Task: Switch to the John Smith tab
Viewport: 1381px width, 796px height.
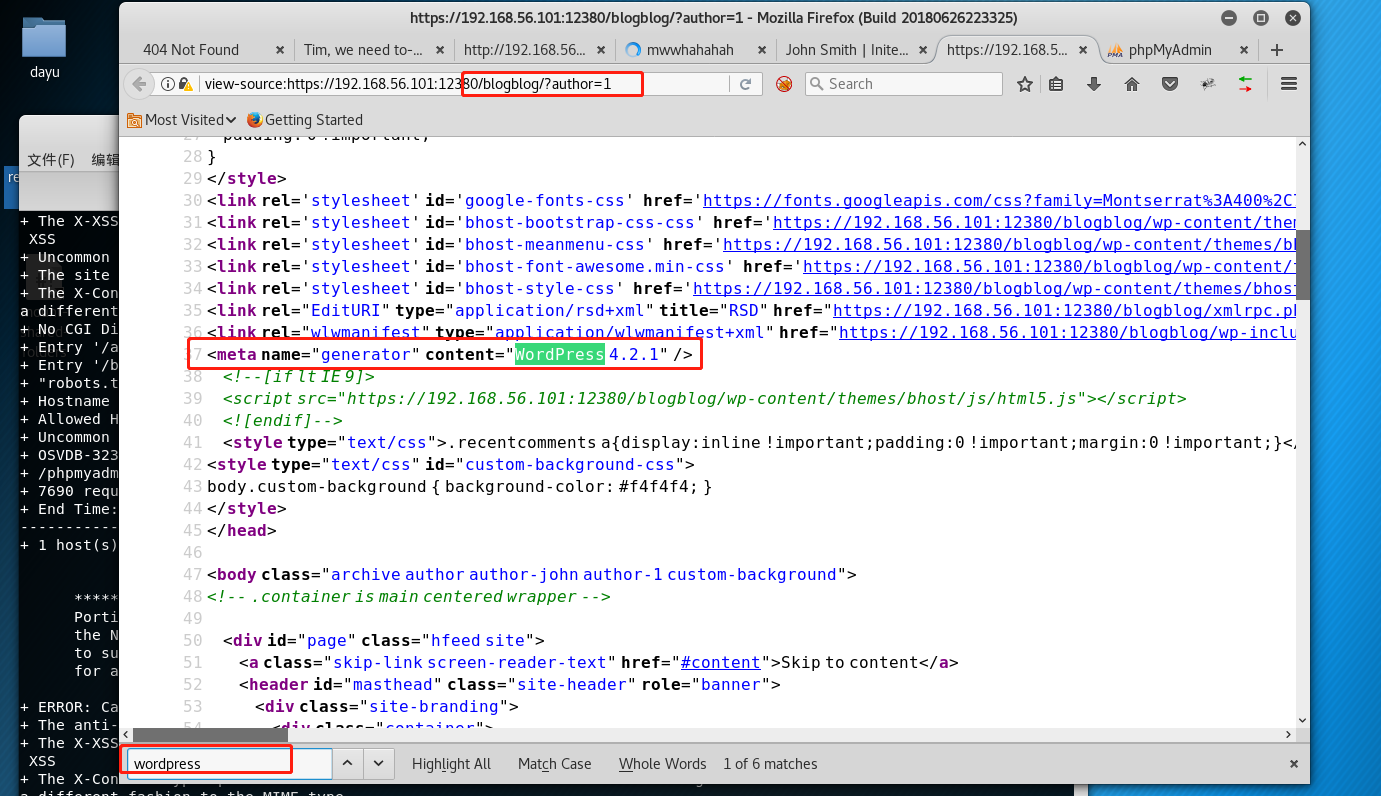Action: (x=846, y=50)
